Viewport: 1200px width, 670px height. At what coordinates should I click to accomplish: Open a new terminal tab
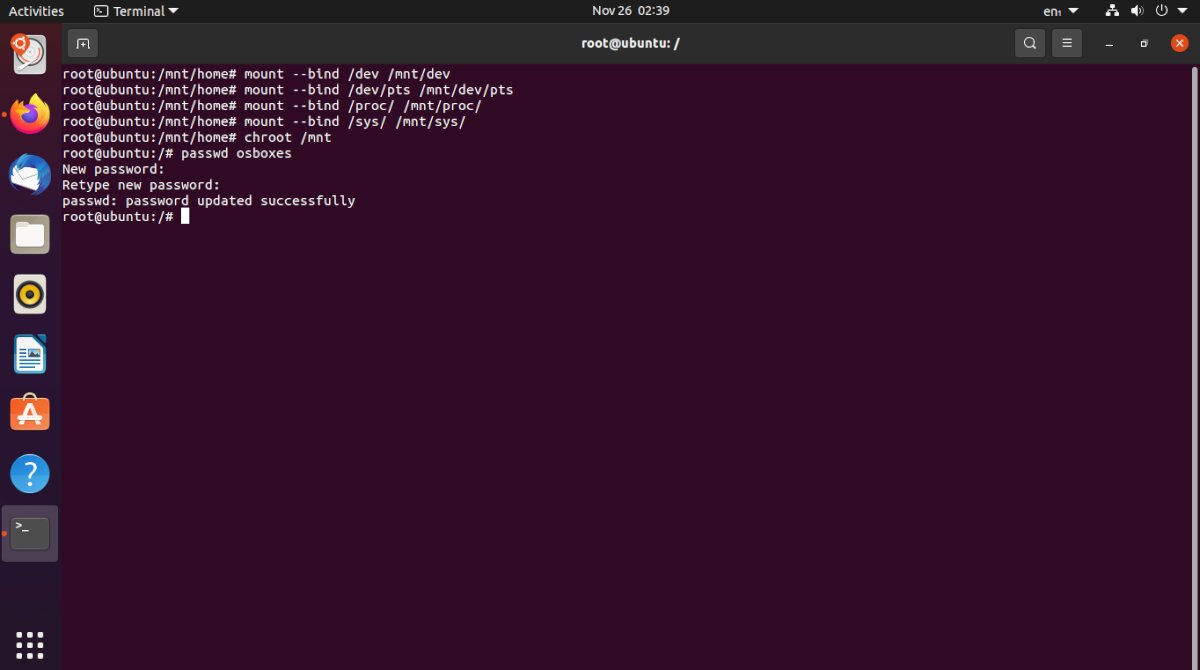(82, 43)
